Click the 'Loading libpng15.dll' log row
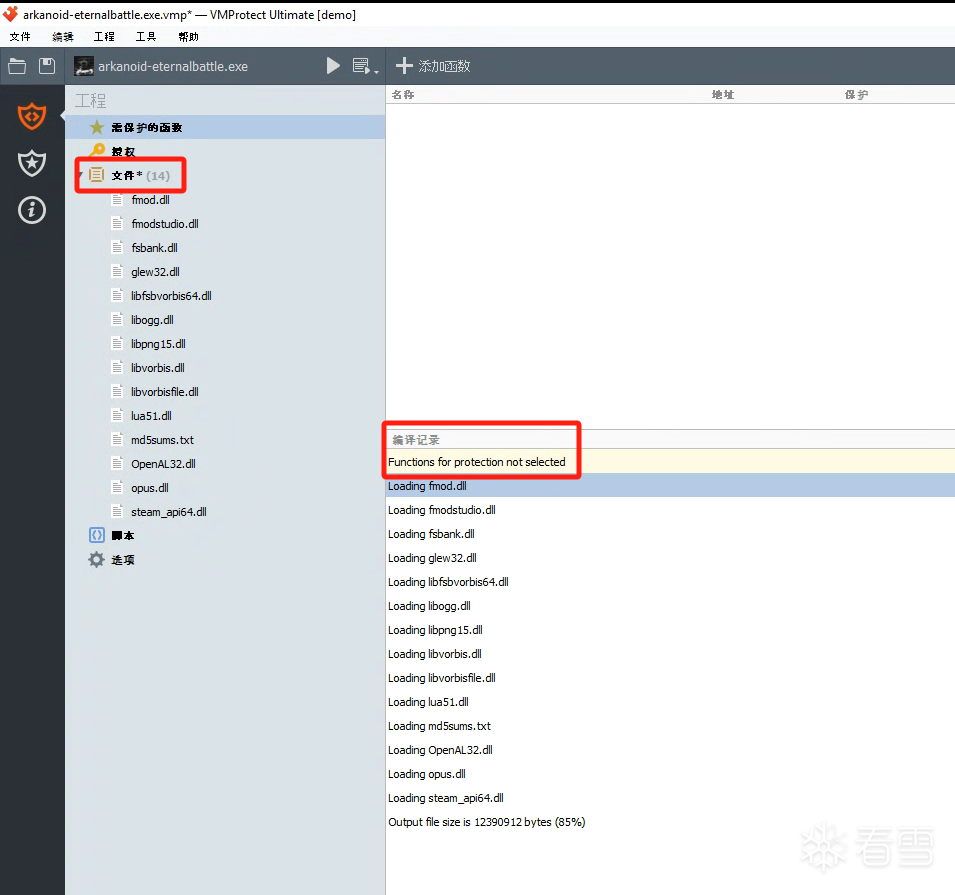The width and height of the screenshot is (955, 895). (670, 630)
